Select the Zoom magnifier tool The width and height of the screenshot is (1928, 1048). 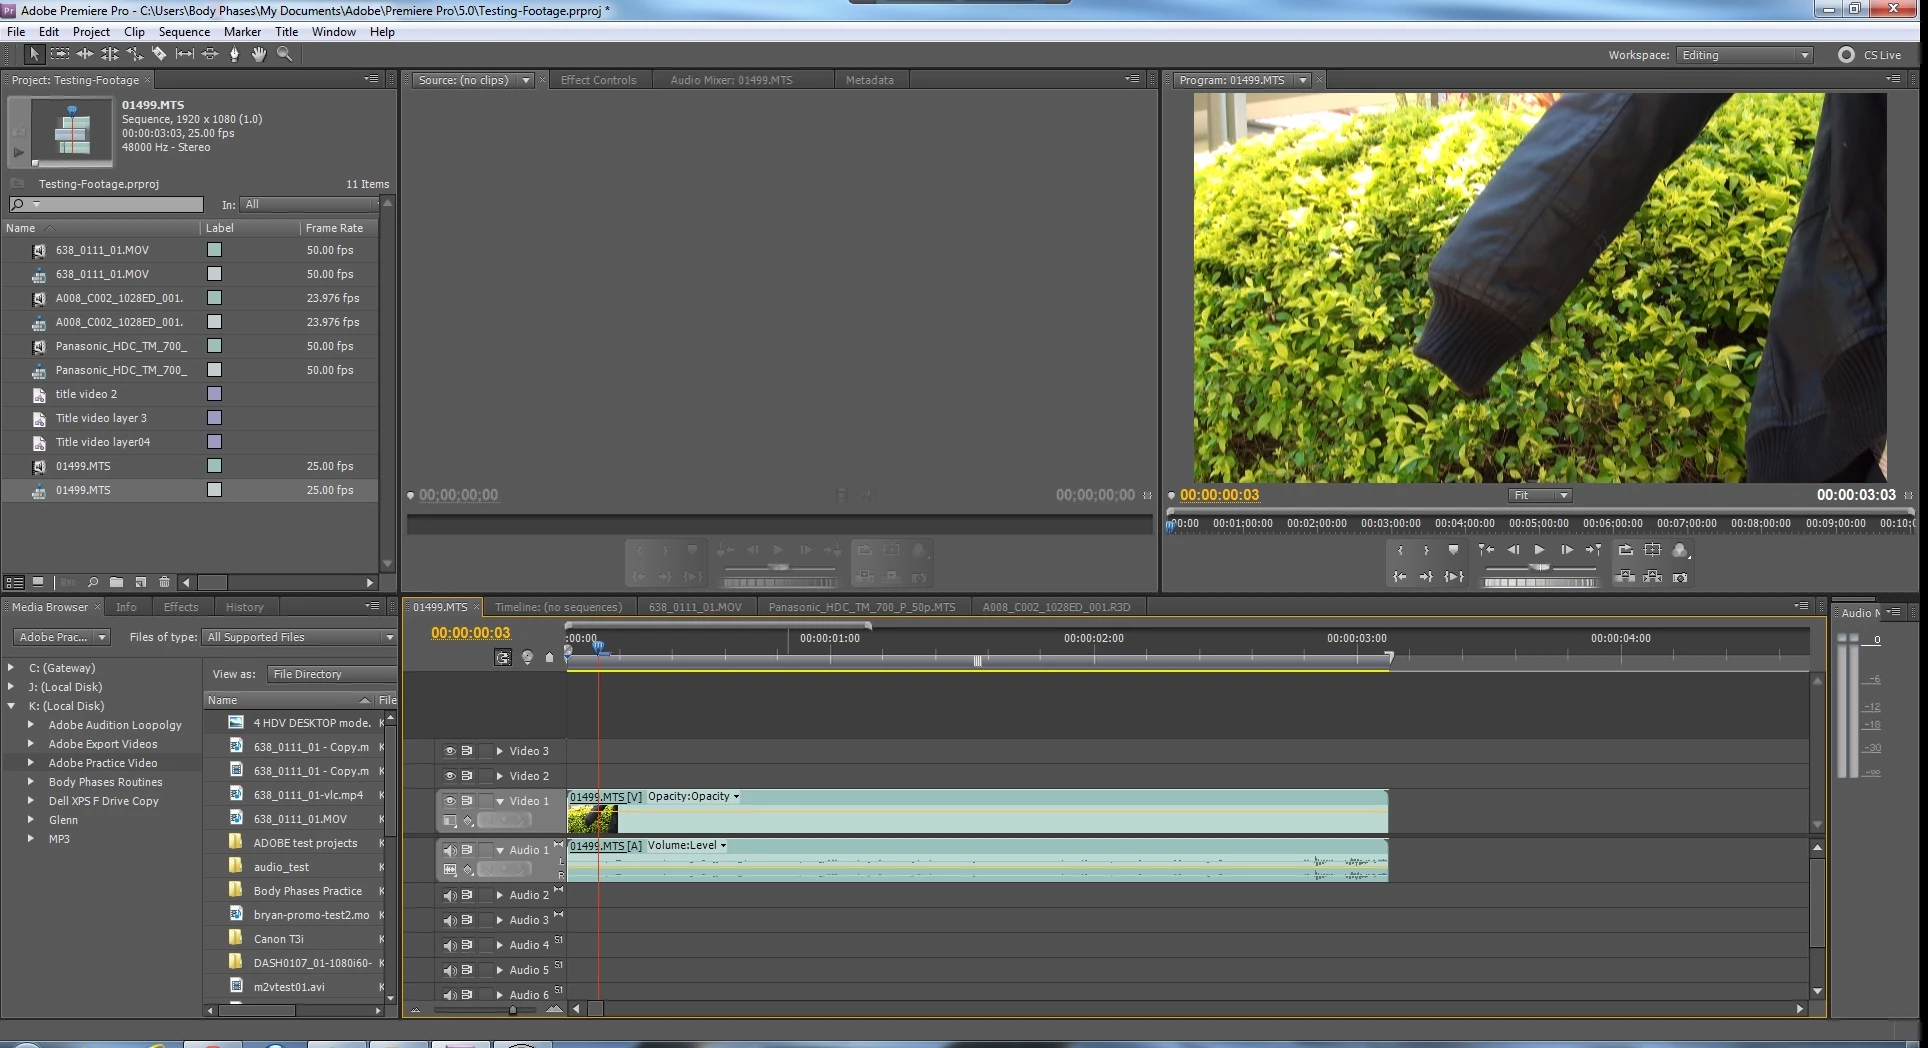click(x=285, y=55)
